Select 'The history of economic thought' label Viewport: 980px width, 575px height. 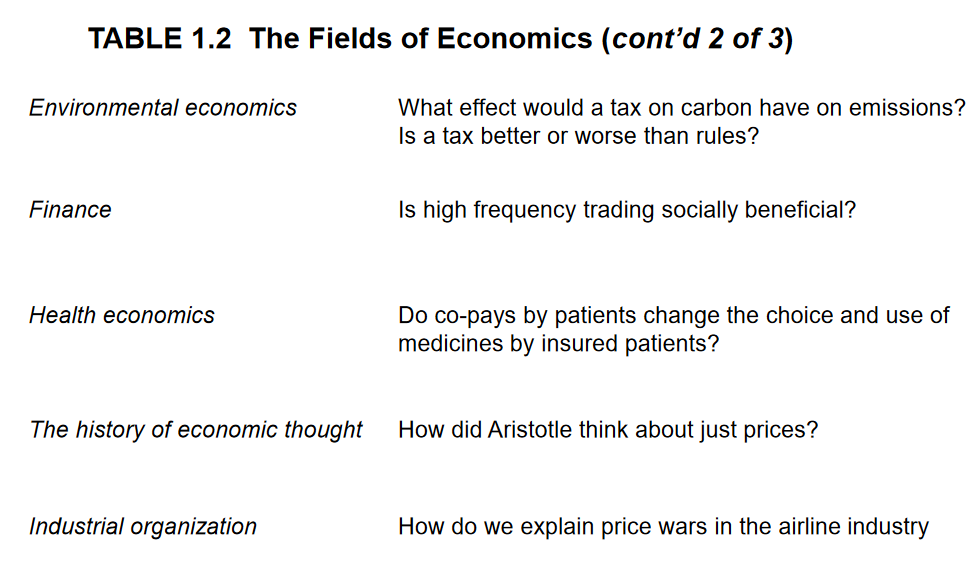click(x=196, y=431)
